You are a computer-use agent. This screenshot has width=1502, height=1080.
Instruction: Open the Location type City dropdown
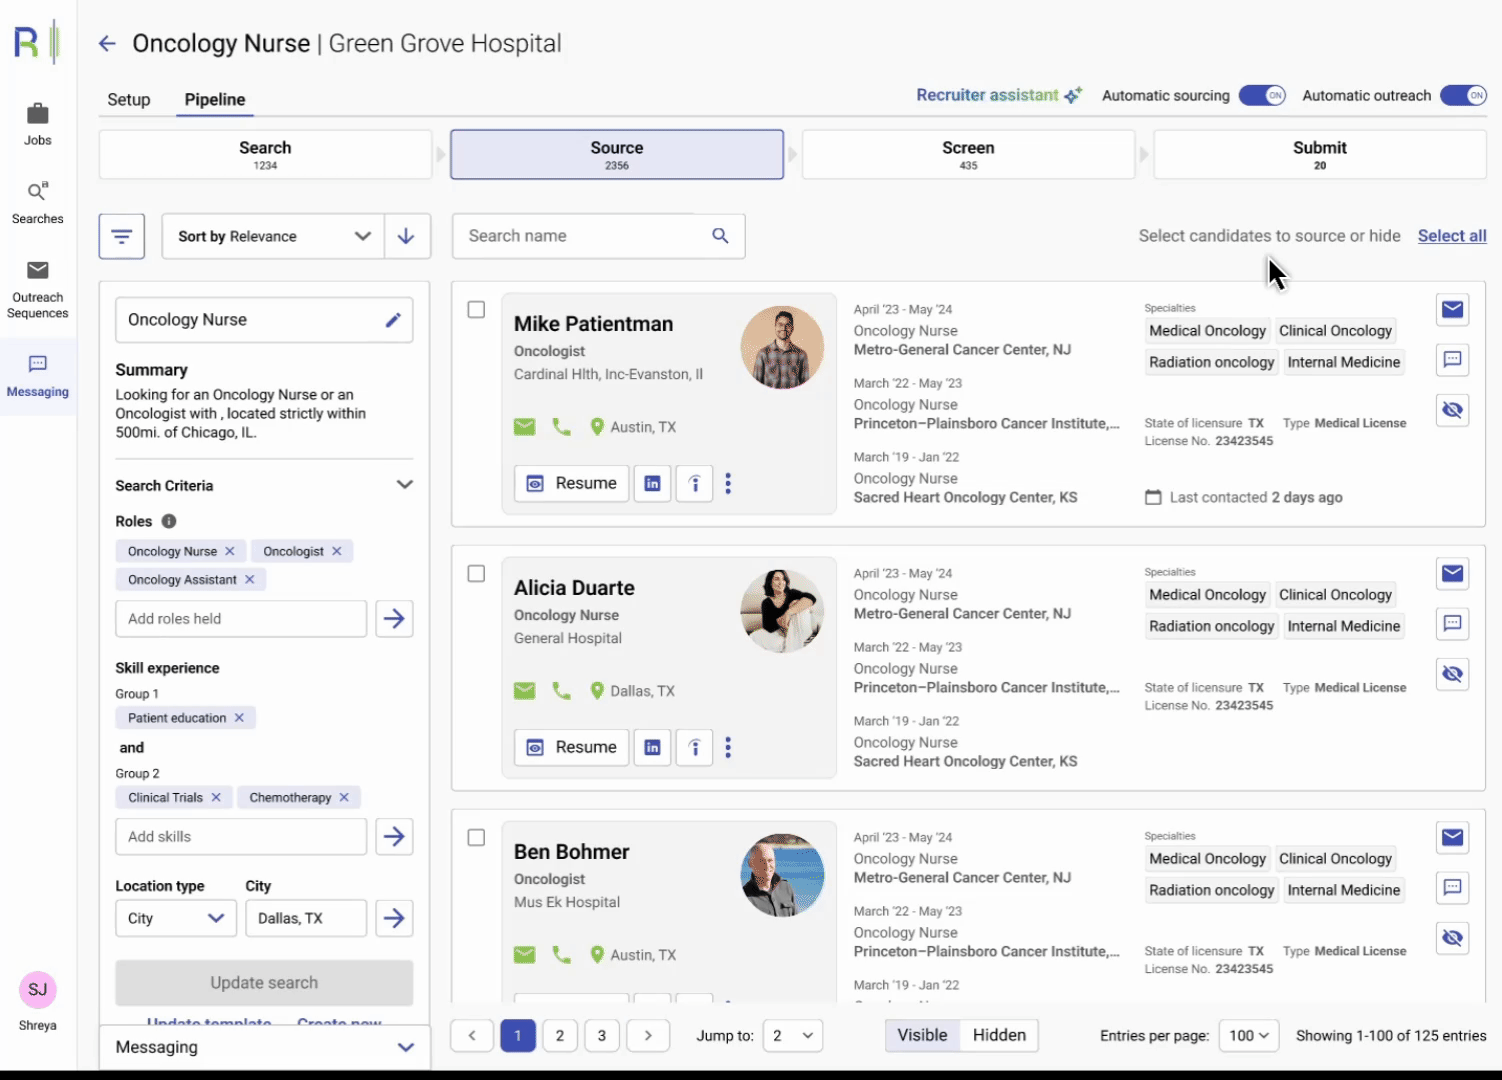point(175,918)
